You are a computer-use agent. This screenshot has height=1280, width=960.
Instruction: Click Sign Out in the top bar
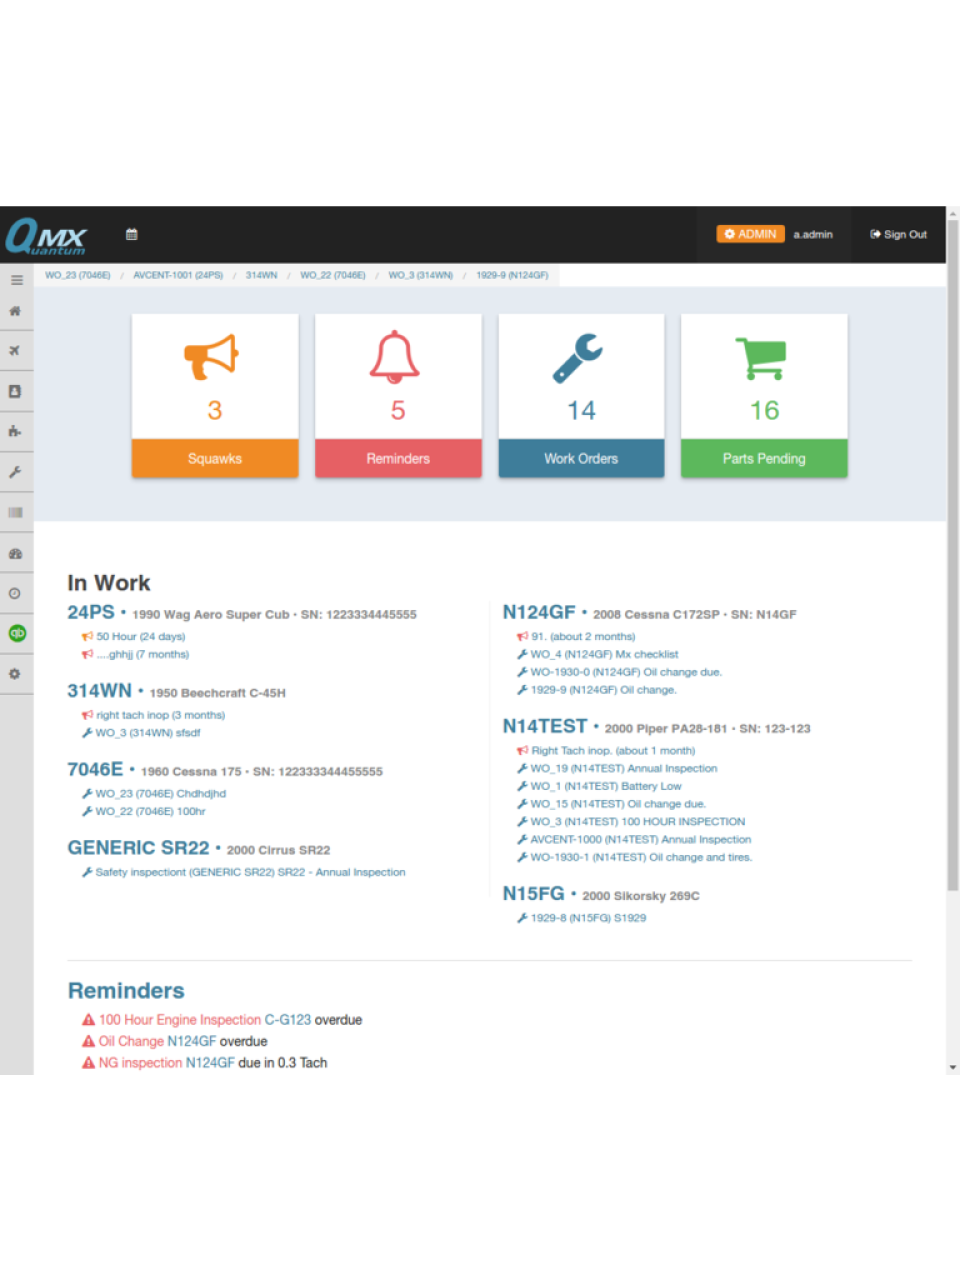click(898, 234)
